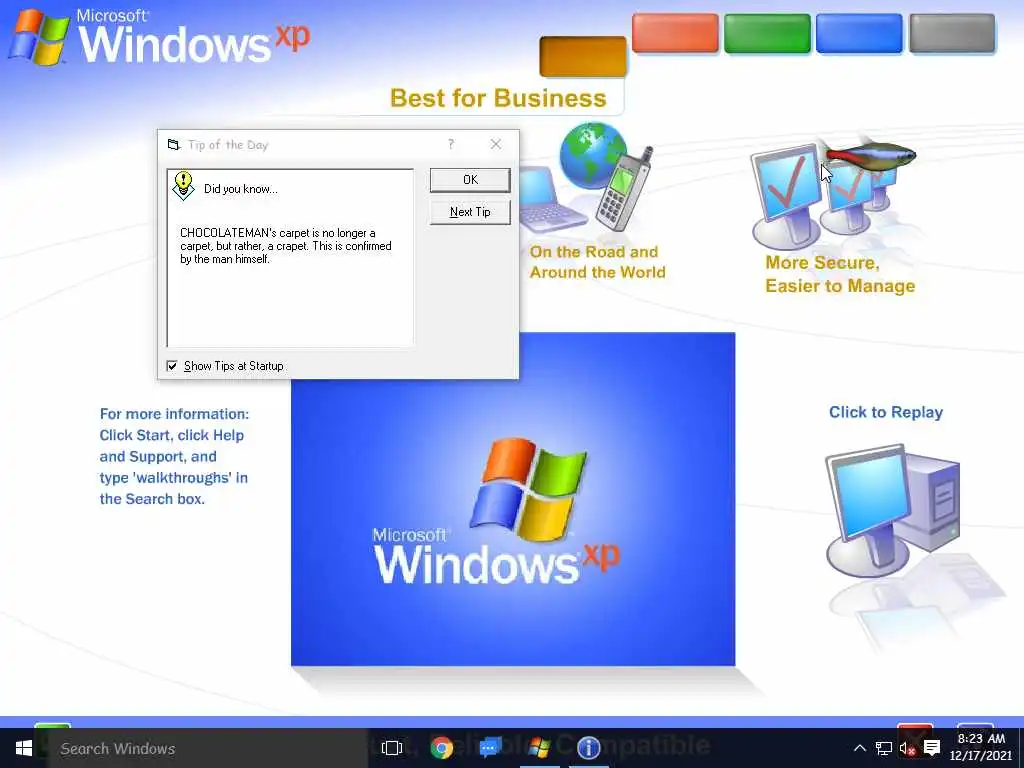Click the Best for Business heading

(498, 98)
